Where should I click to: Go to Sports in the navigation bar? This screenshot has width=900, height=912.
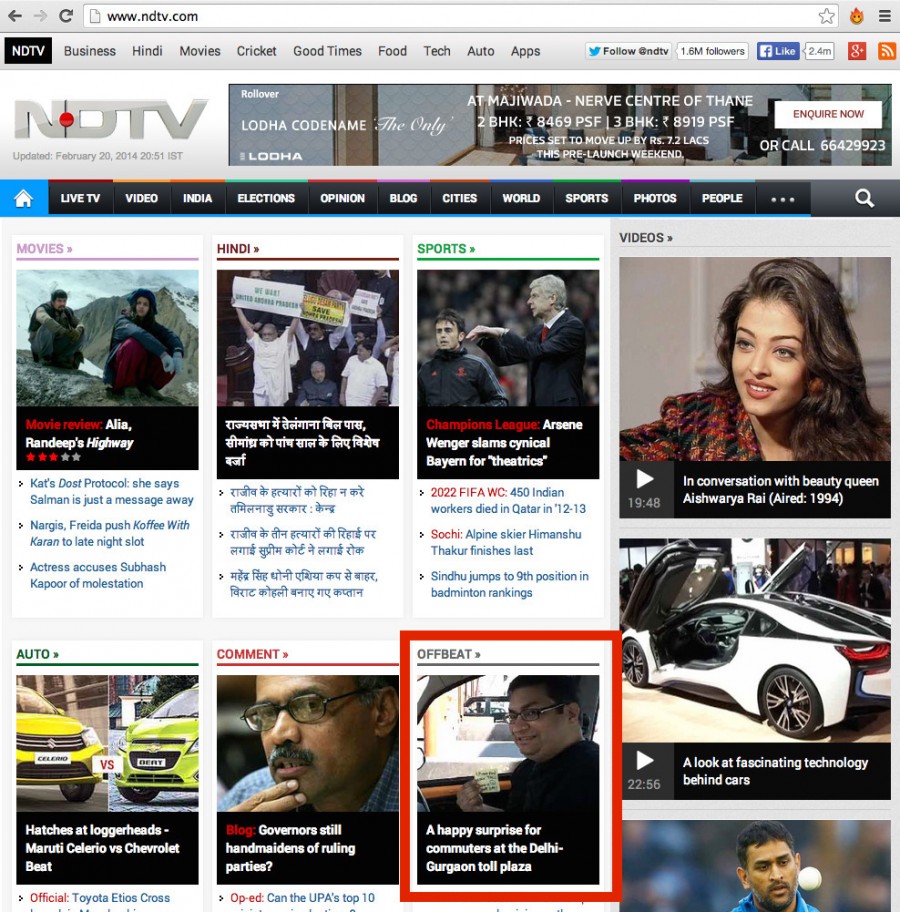(x=586, y=198)
